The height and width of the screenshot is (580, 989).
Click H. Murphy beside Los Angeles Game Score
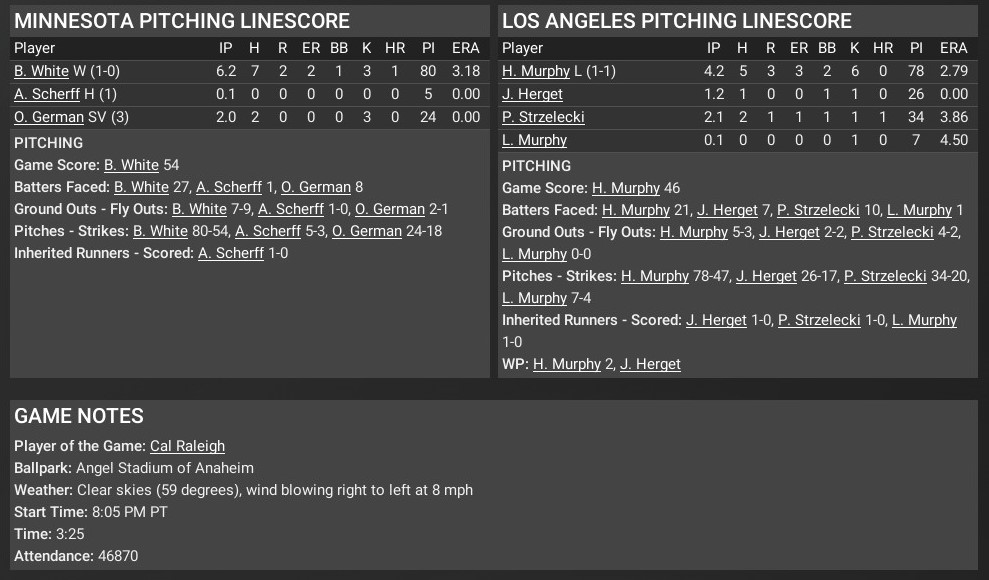click(626, 188)
